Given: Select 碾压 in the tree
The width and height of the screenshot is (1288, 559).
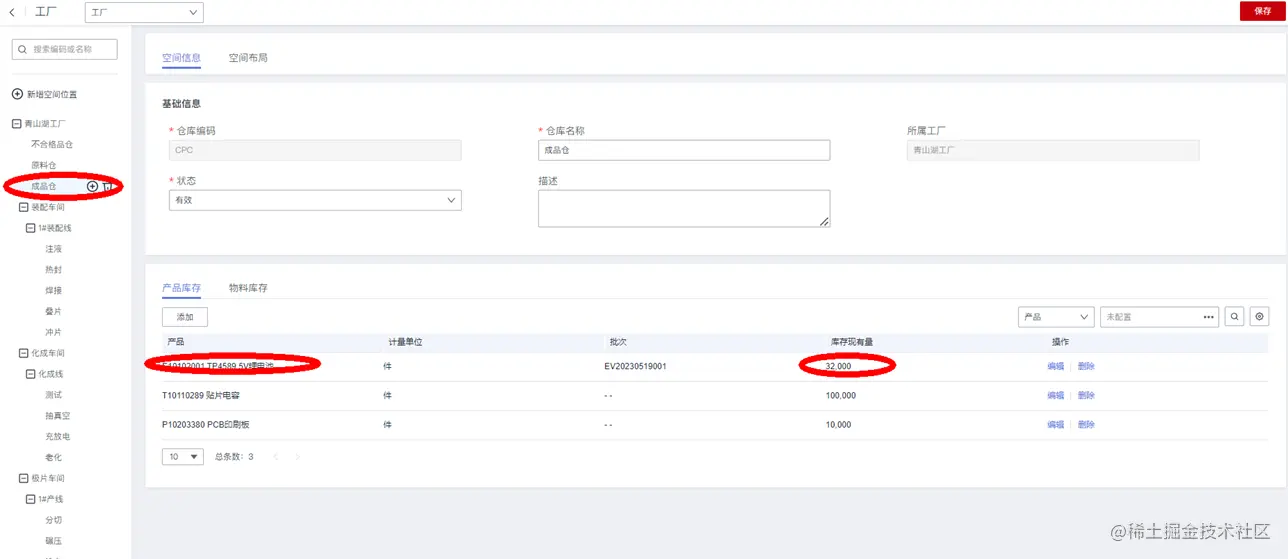Looking at the screenshot, I should tap(54, 541).
